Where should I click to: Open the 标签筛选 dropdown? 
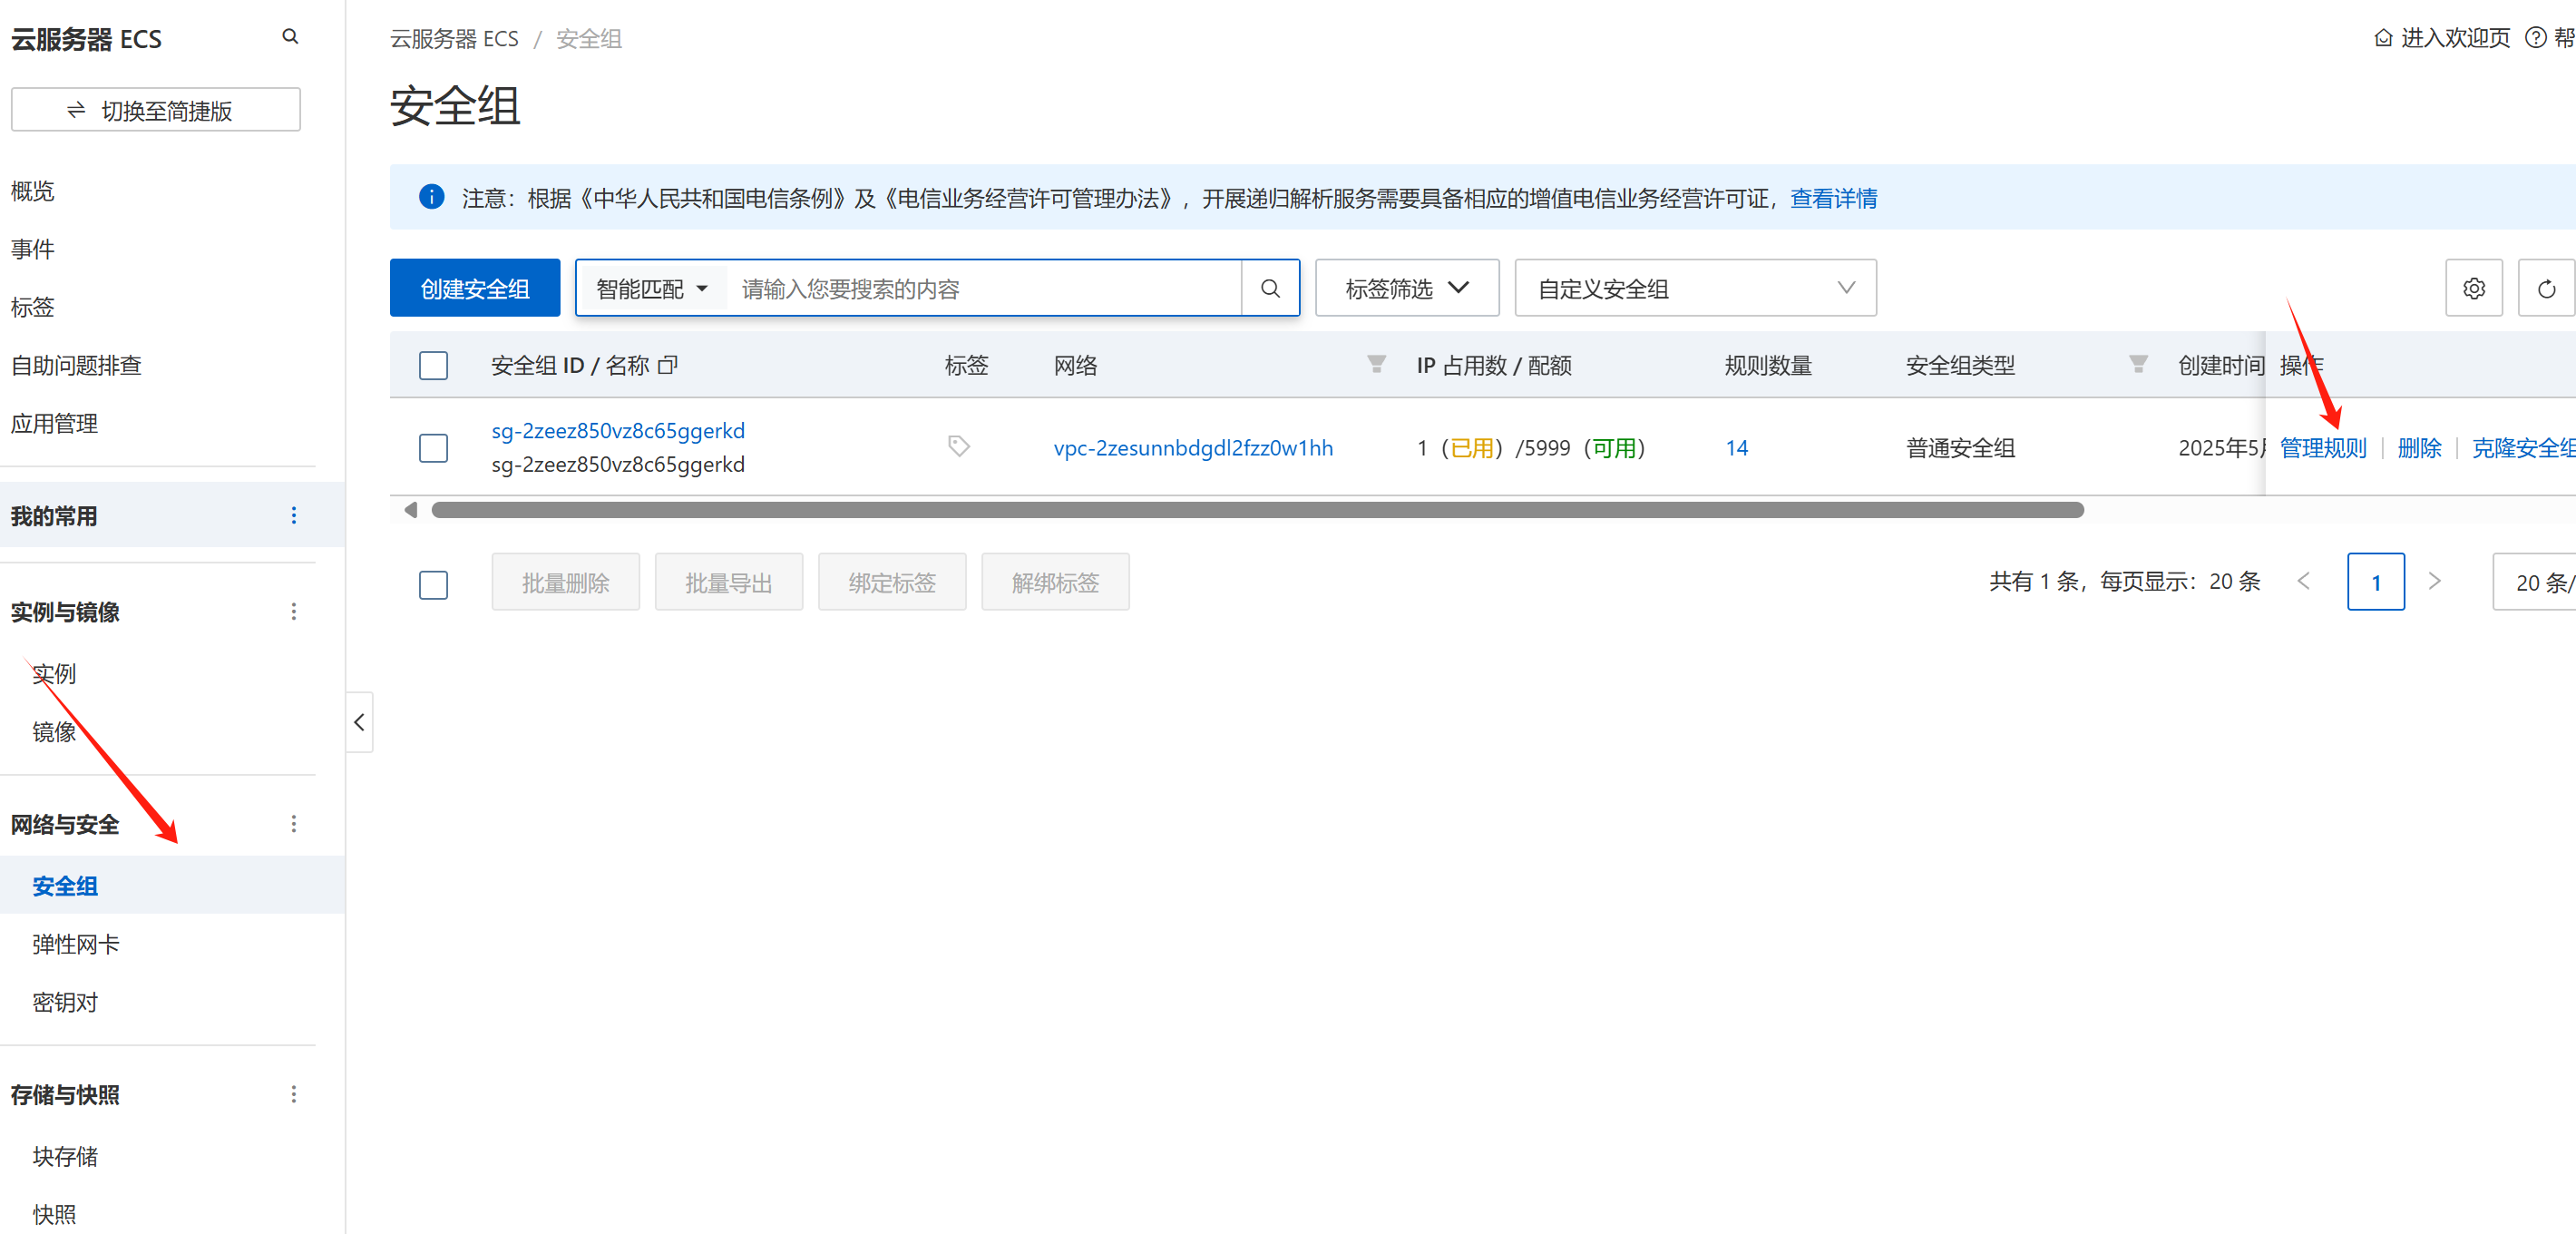point(1406,289)
